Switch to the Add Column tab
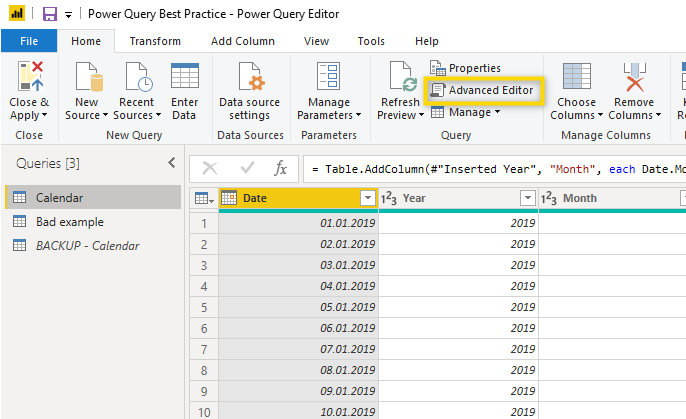The width and height of the screenshot is (686, 419). tap(243, 41)
